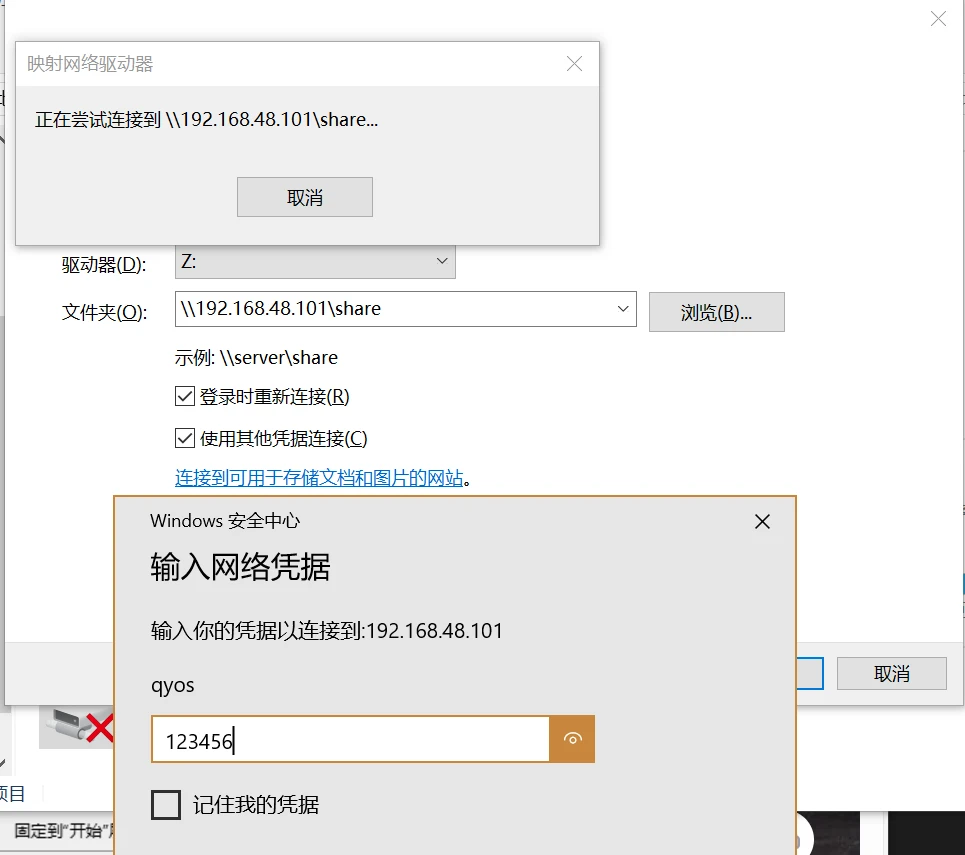Click the partially hidden button beside 取消
This screenshot has height=855, width=965.
810,673
